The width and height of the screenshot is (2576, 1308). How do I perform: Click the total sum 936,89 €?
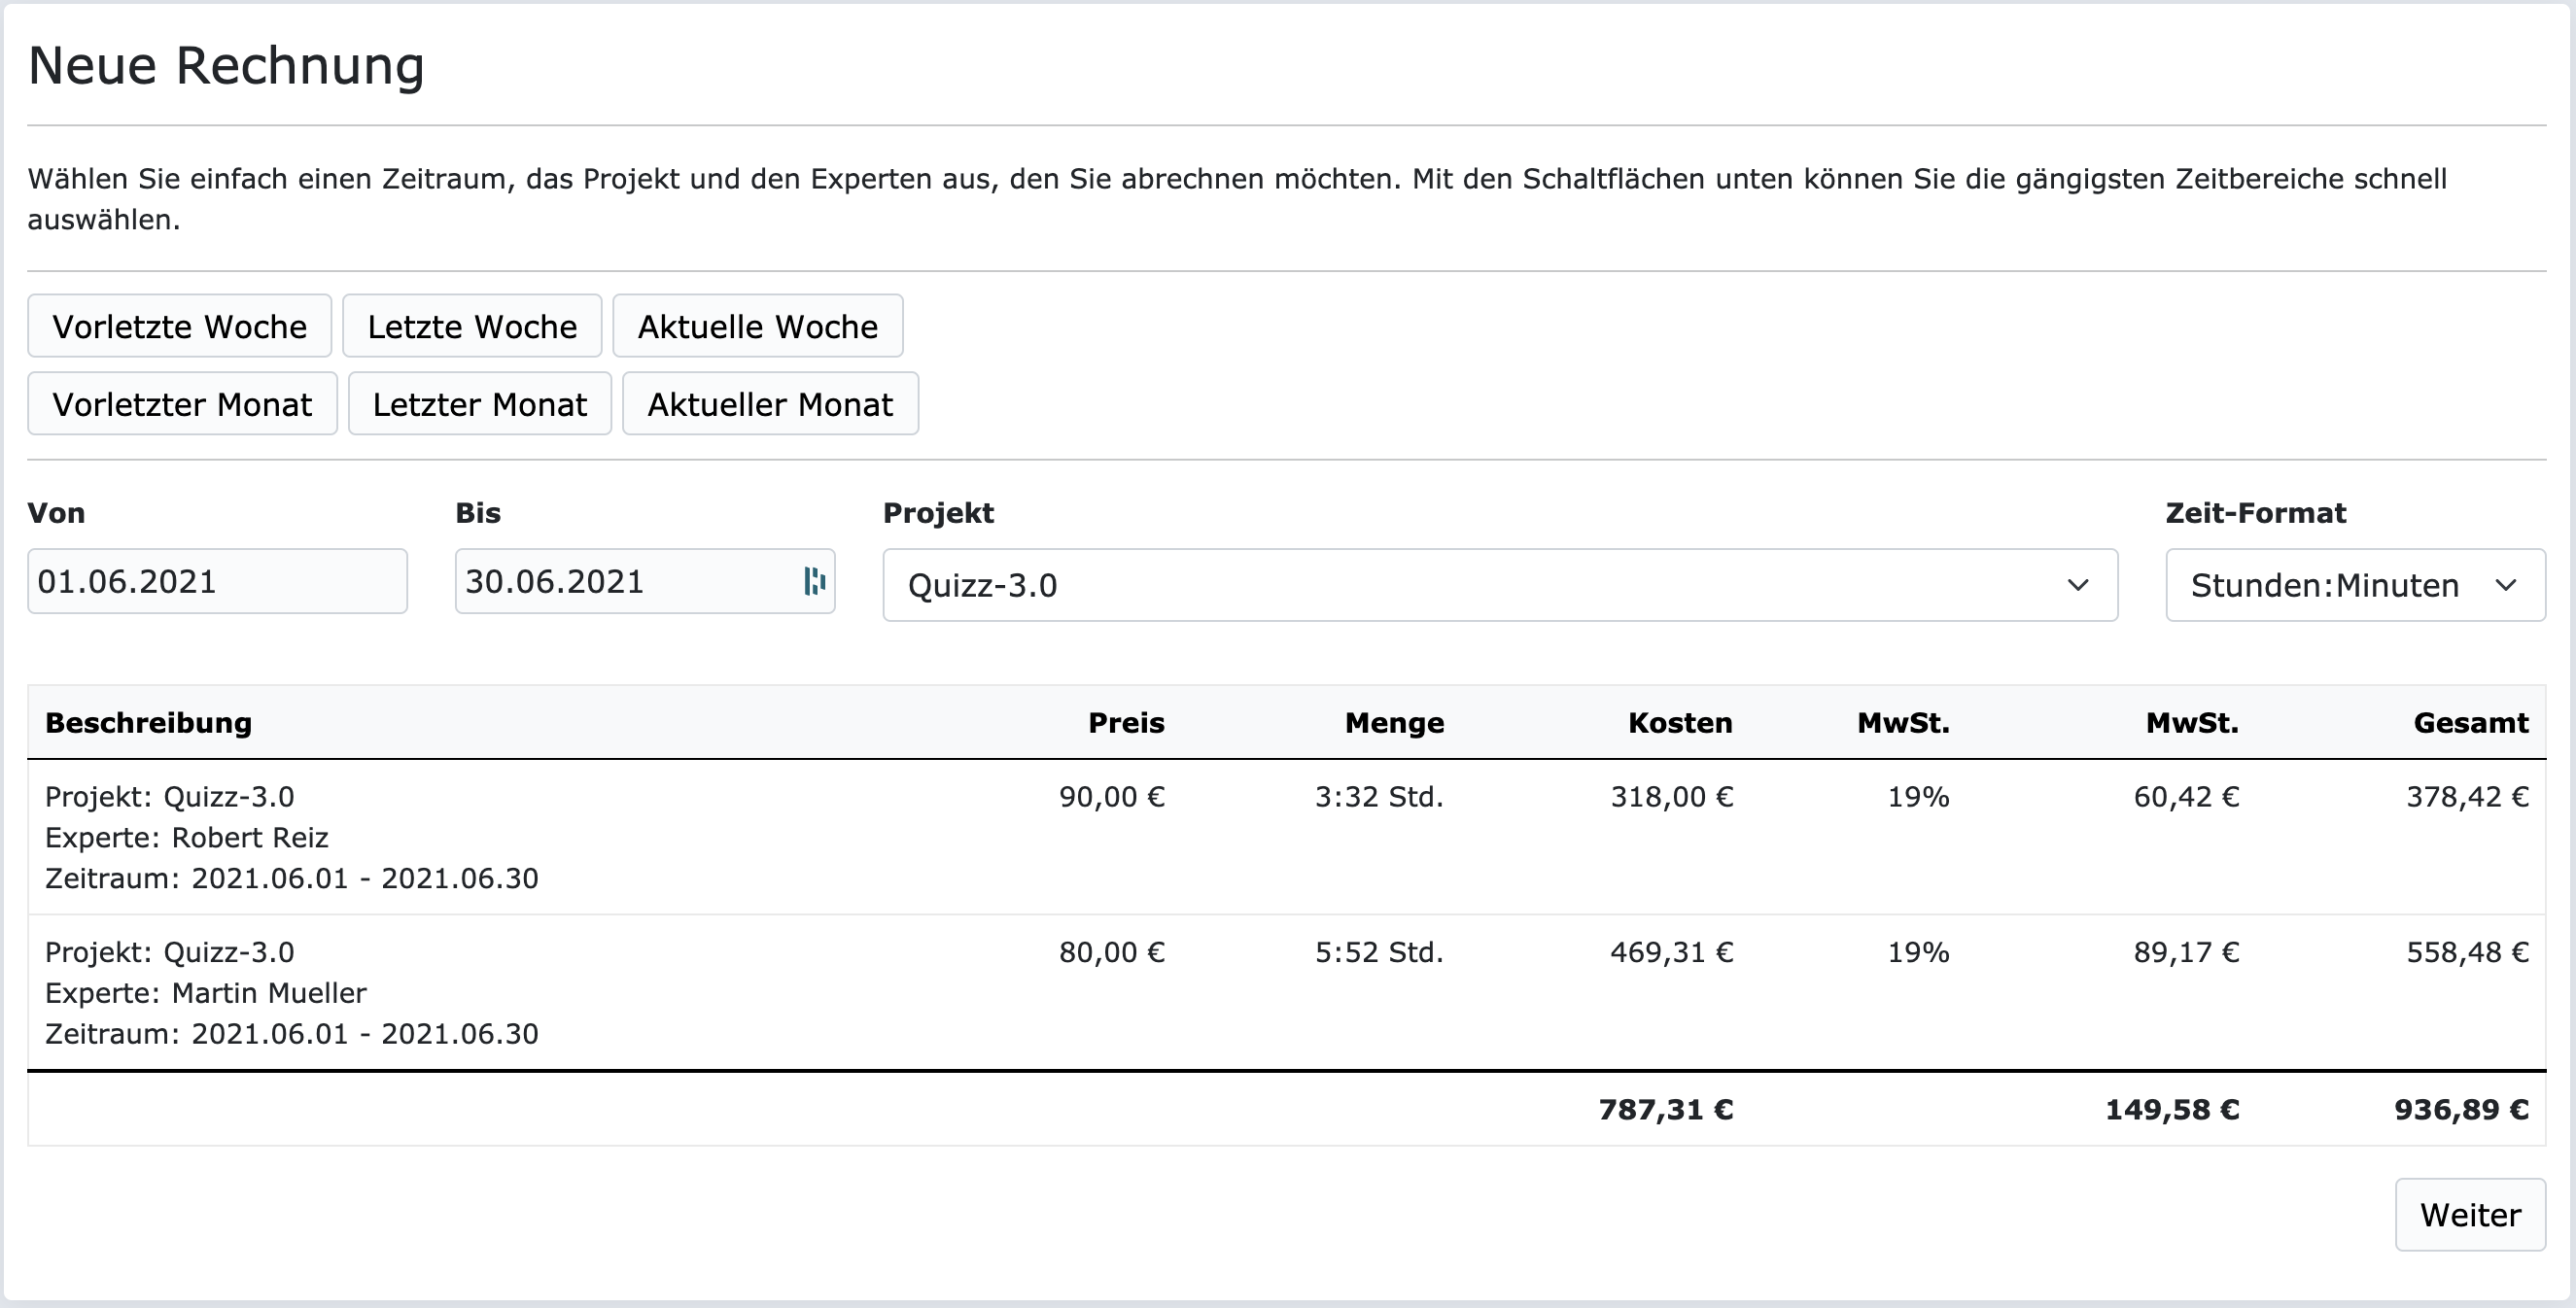click(x=2460, y=1109)
